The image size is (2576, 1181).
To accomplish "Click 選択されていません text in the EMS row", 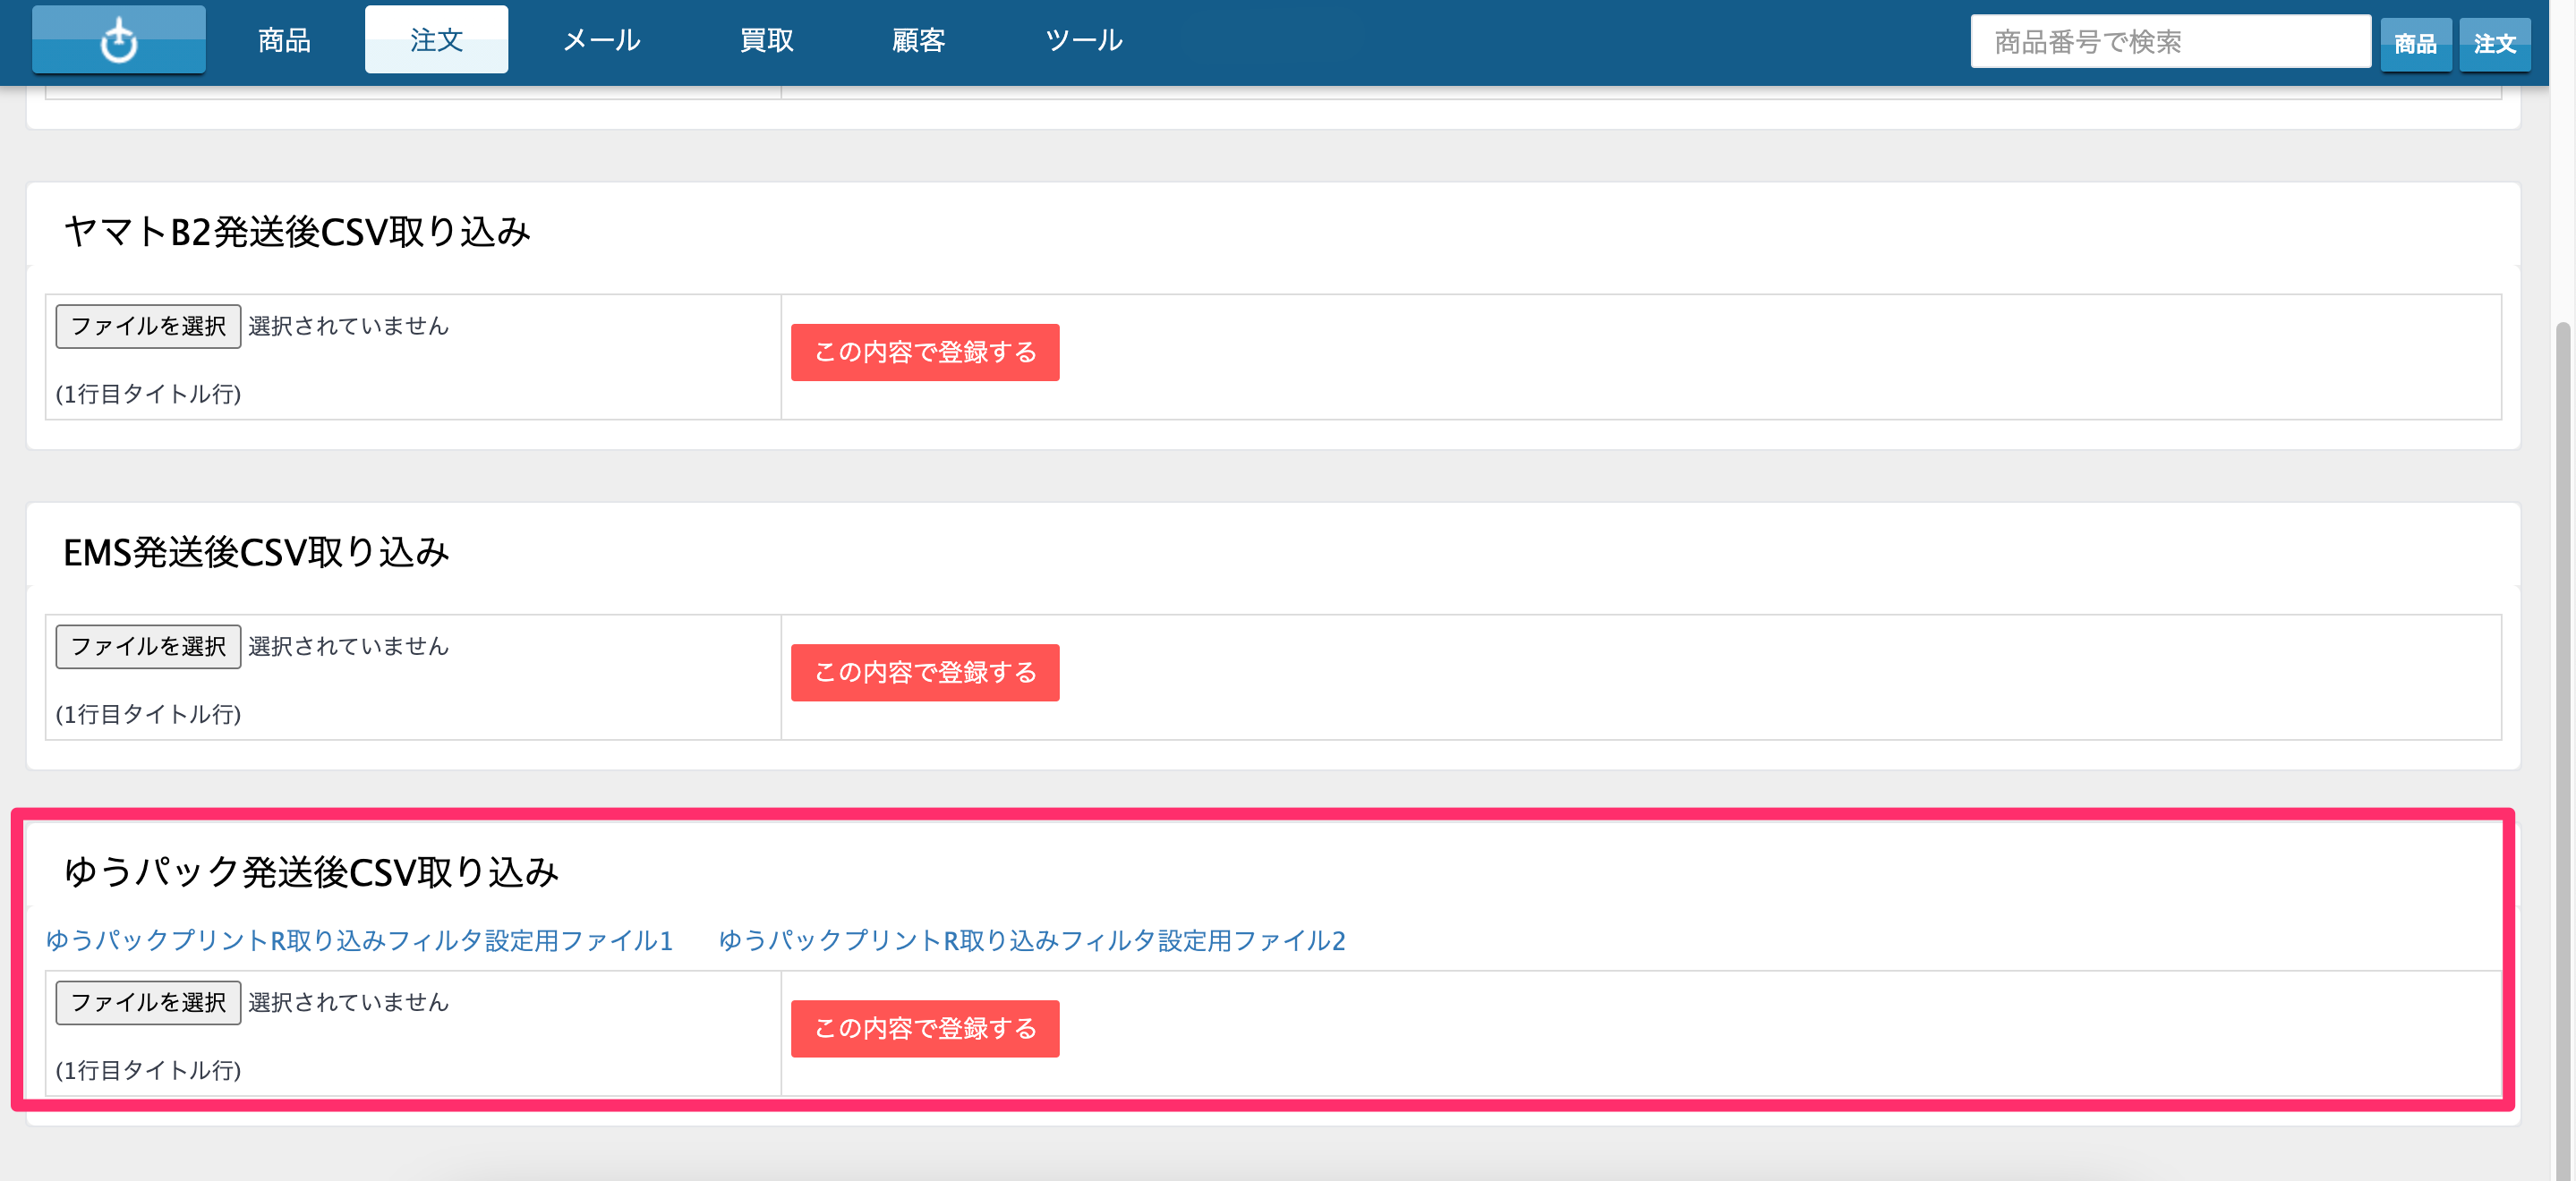I will [348, 646].
